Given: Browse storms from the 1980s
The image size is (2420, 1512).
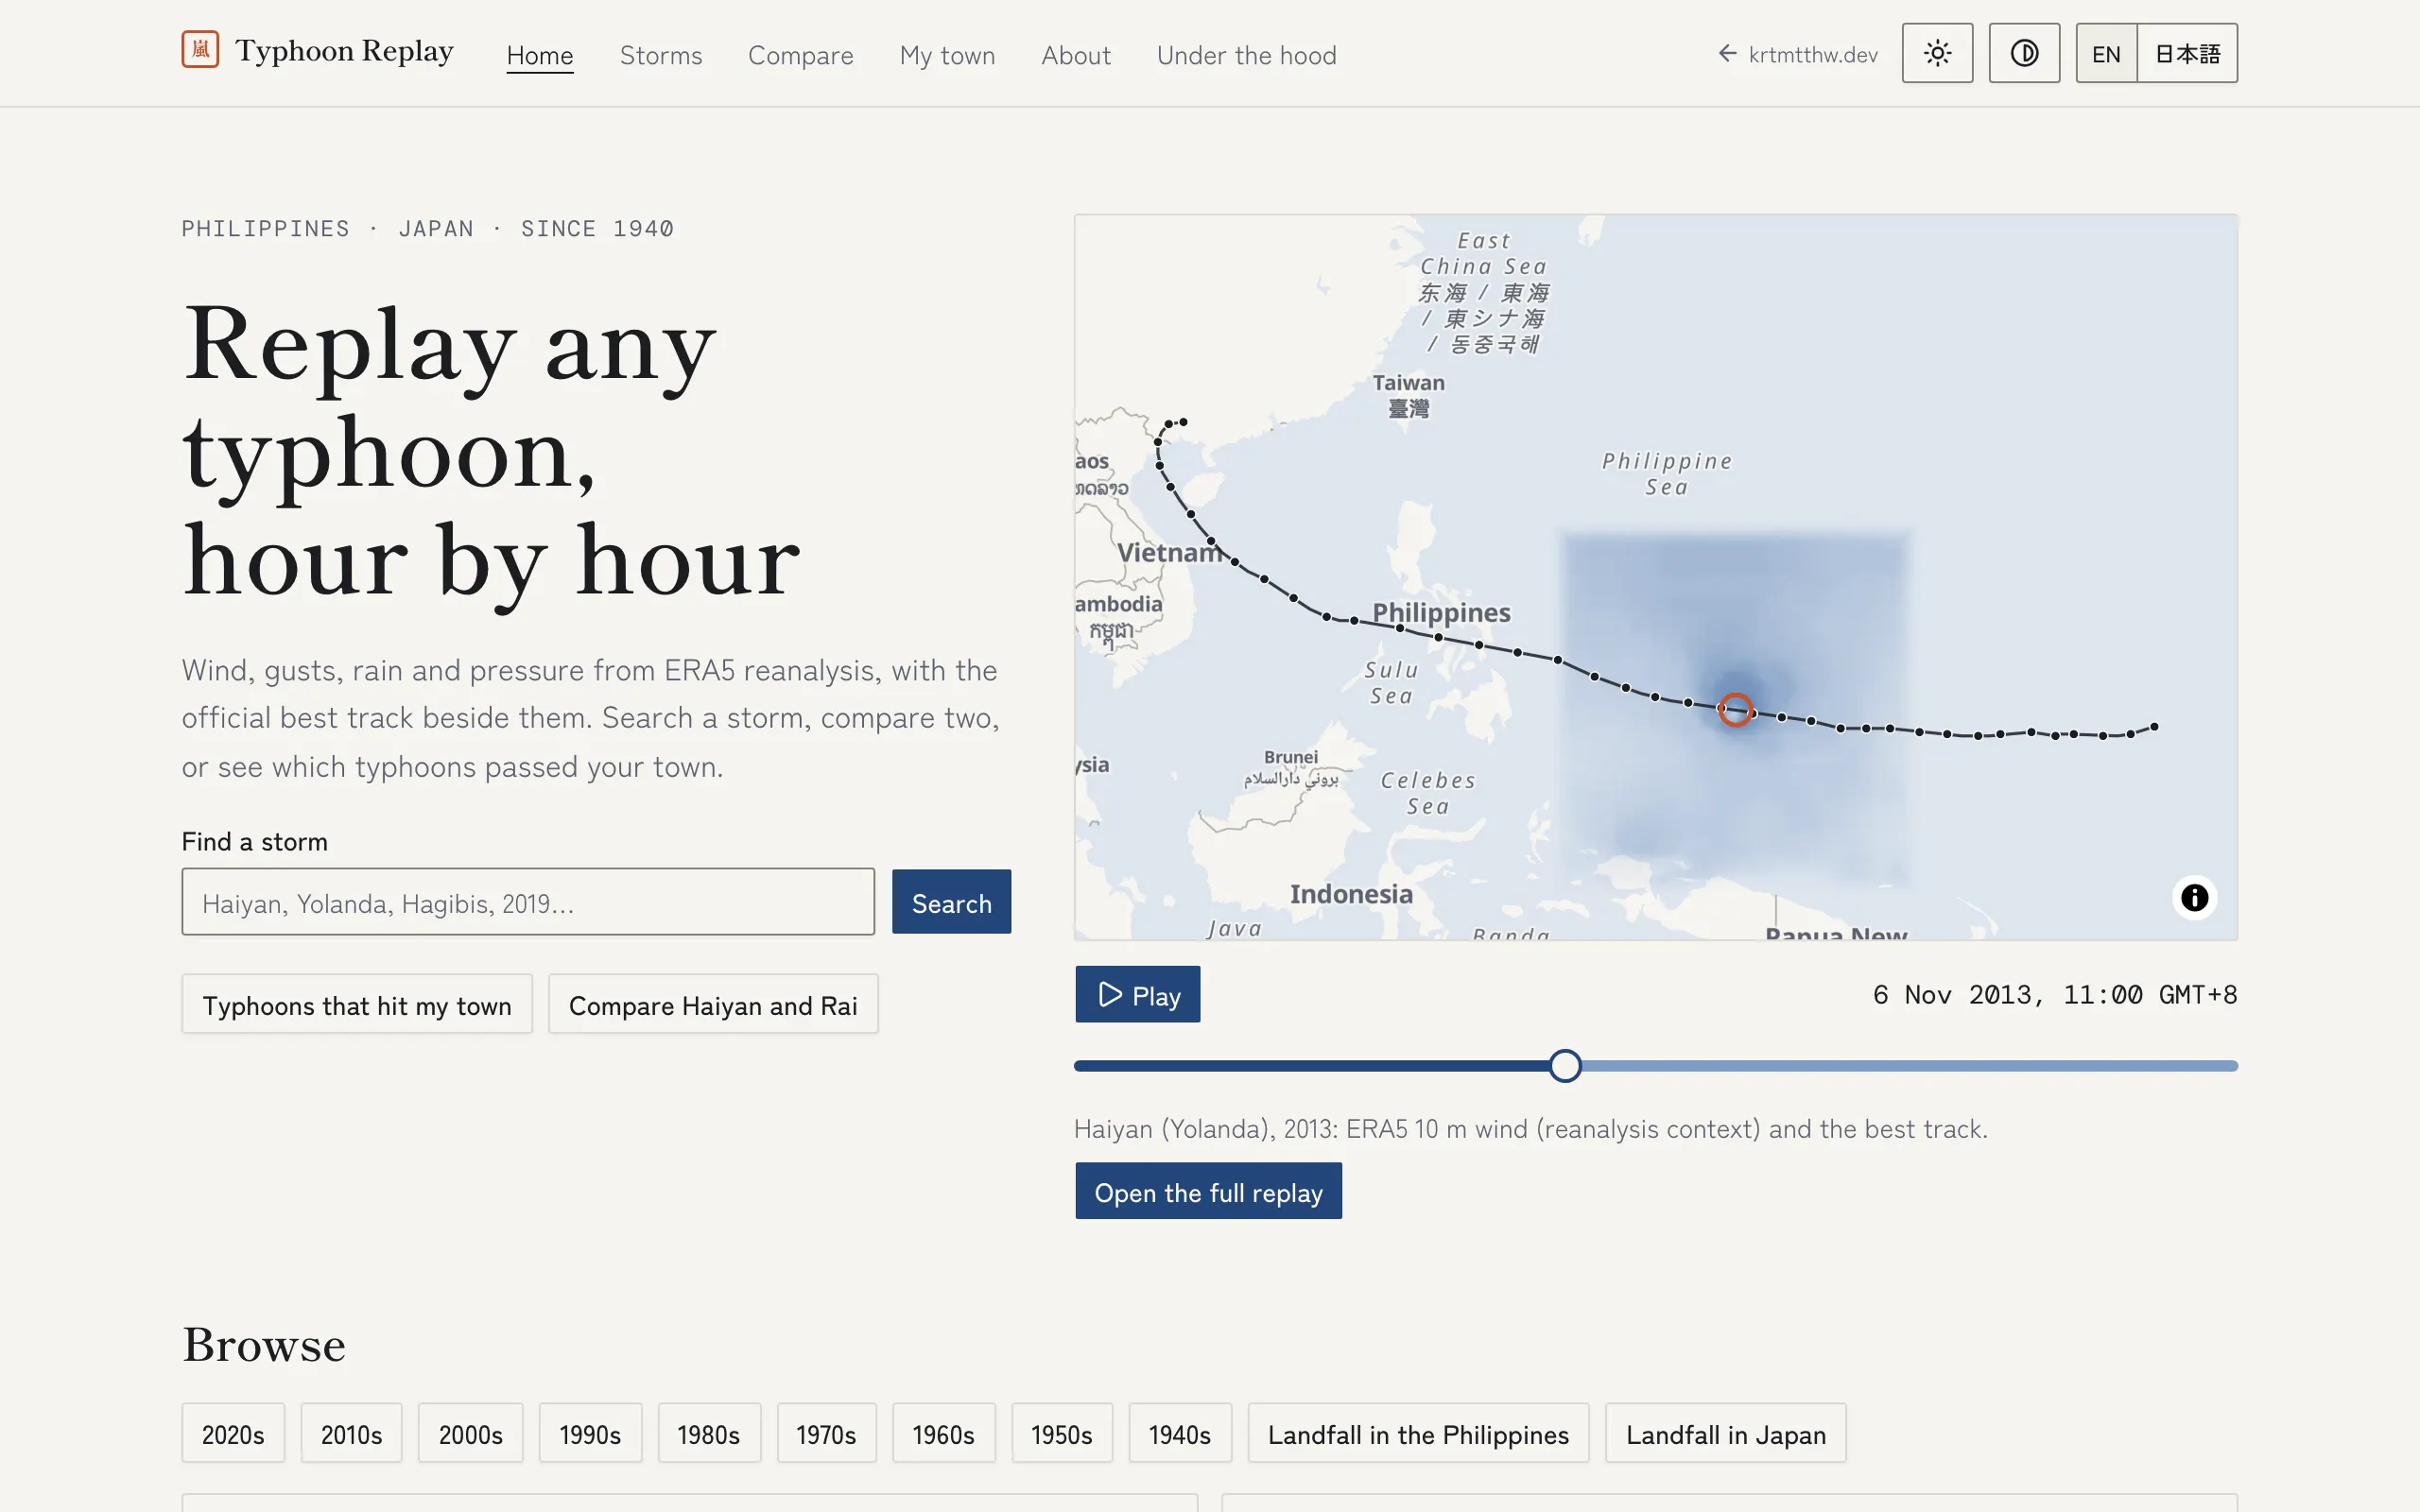Looking at the screenshot, I should tap(709, 1433).
